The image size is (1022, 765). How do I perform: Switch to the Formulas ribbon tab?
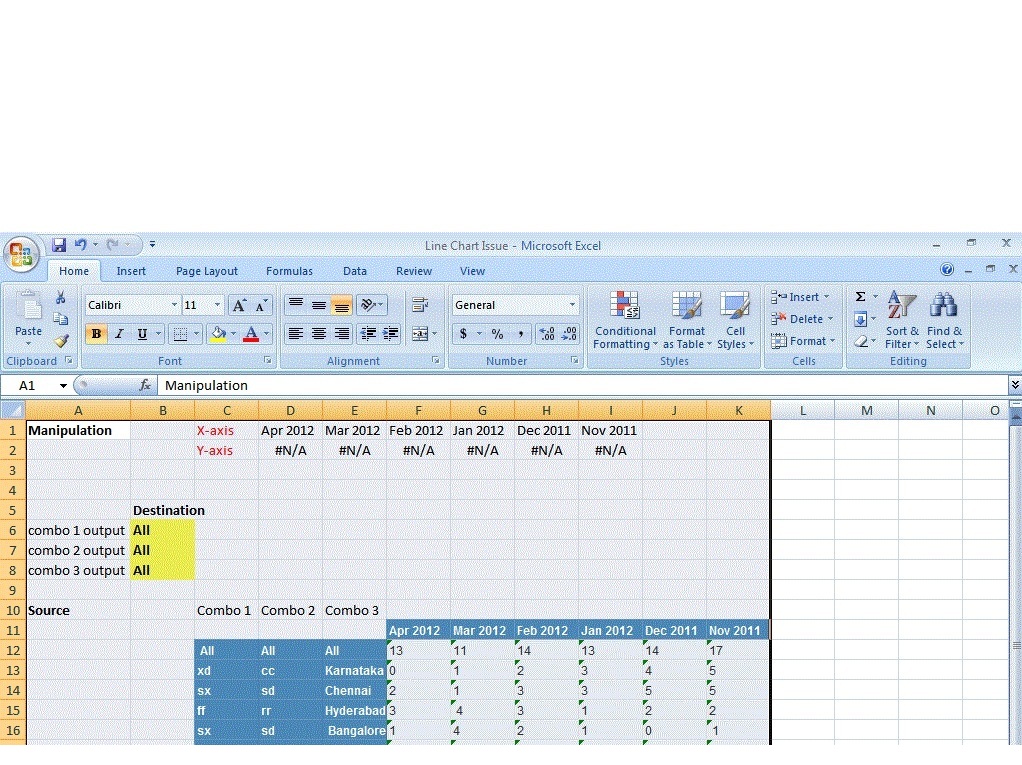point(289,271)
